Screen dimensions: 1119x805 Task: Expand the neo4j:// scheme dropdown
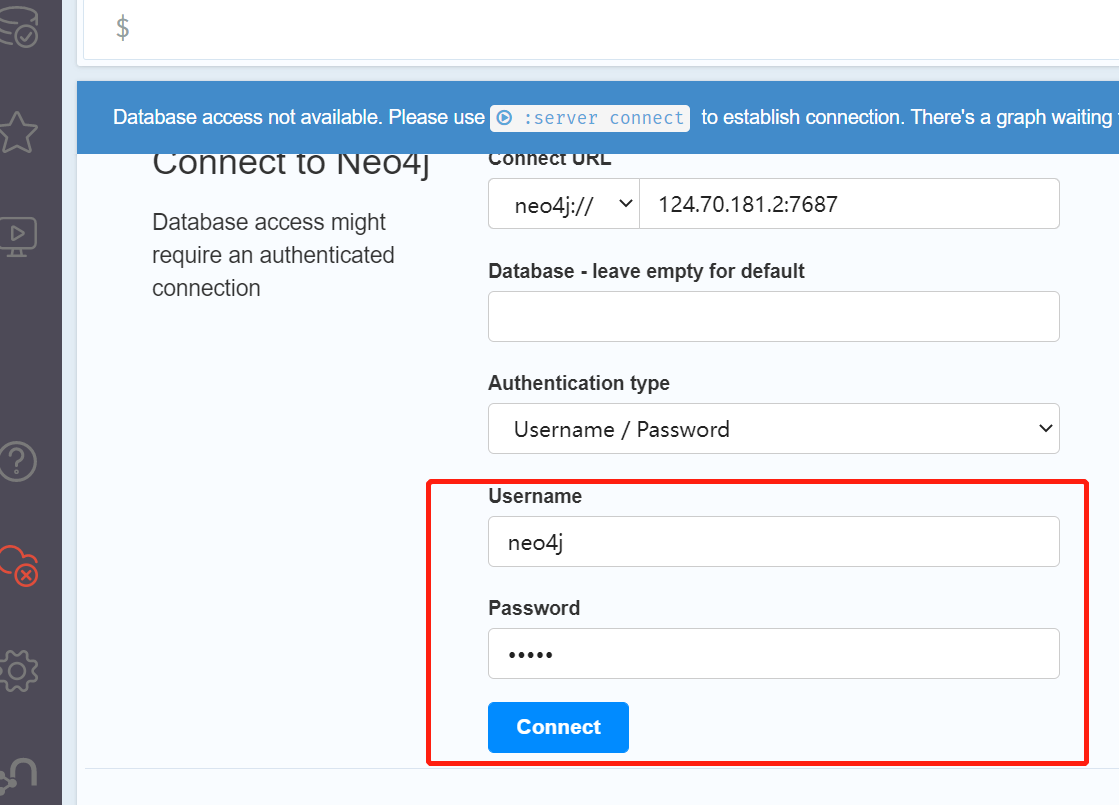(563, 204)
